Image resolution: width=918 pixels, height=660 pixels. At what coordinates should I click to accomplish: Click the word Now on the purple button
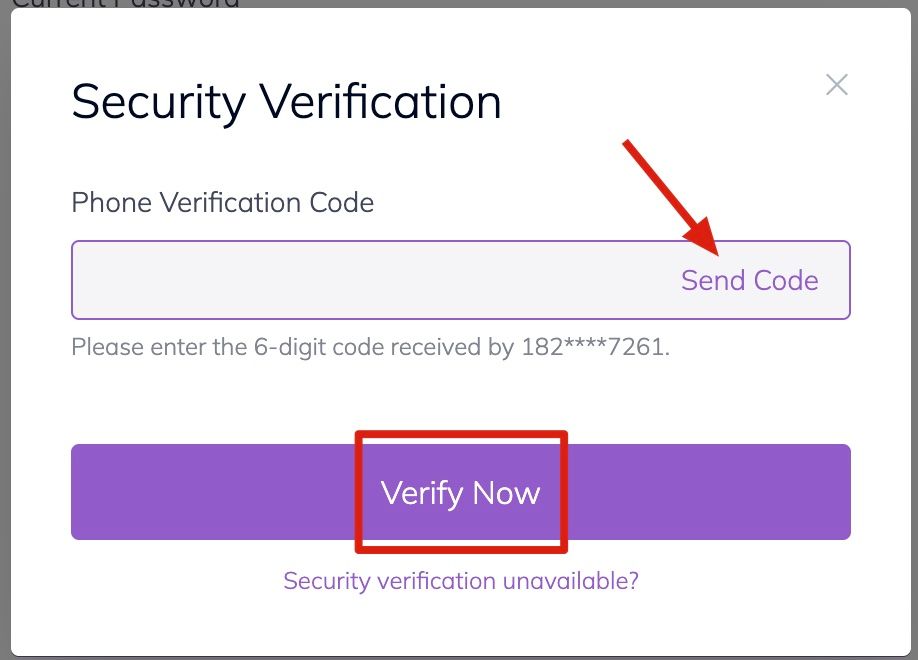point(506,493)
